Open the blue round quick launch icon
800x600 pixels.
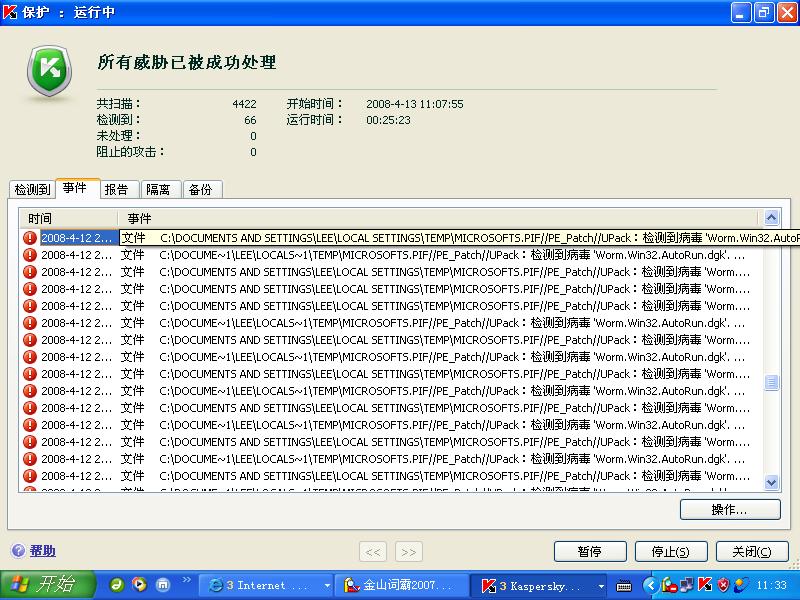[162, 585]
